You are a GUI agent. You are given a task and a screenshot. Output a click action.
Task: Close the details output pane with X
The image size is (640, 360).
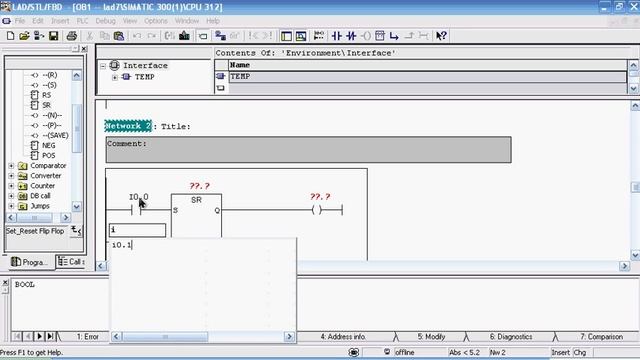(5, 282)
